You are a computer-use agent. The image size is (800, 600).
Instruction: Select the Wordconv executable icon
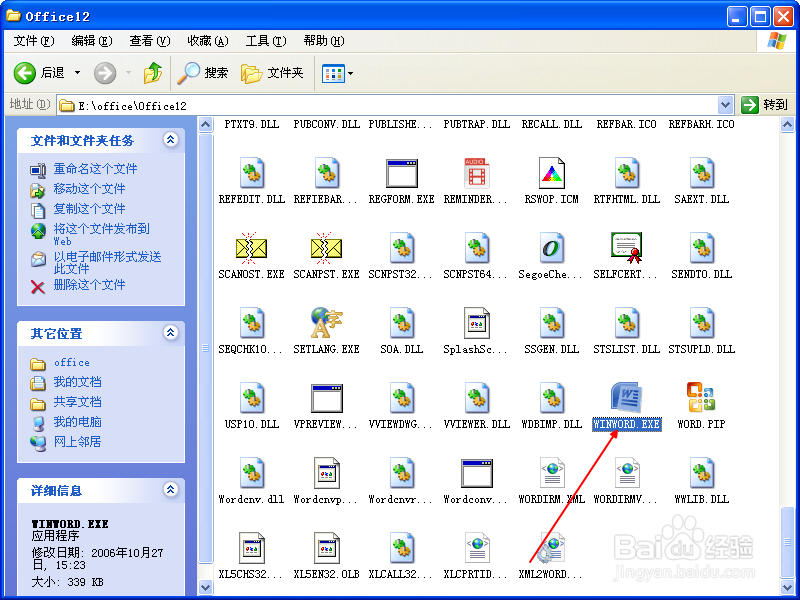click(477, 473)
